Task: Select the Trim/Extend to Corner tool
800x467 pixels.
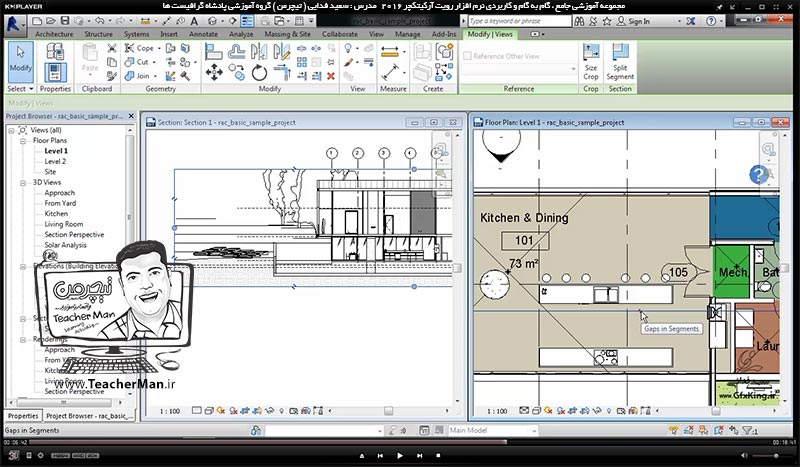Action: click(x=282, y=72)
